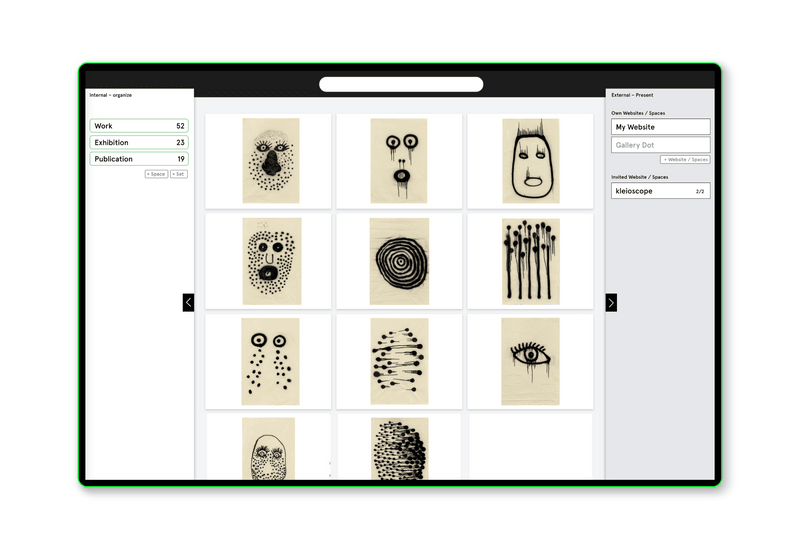
Task: Select the concentric spiral circle drawing
Action: (x=399, y=261)
